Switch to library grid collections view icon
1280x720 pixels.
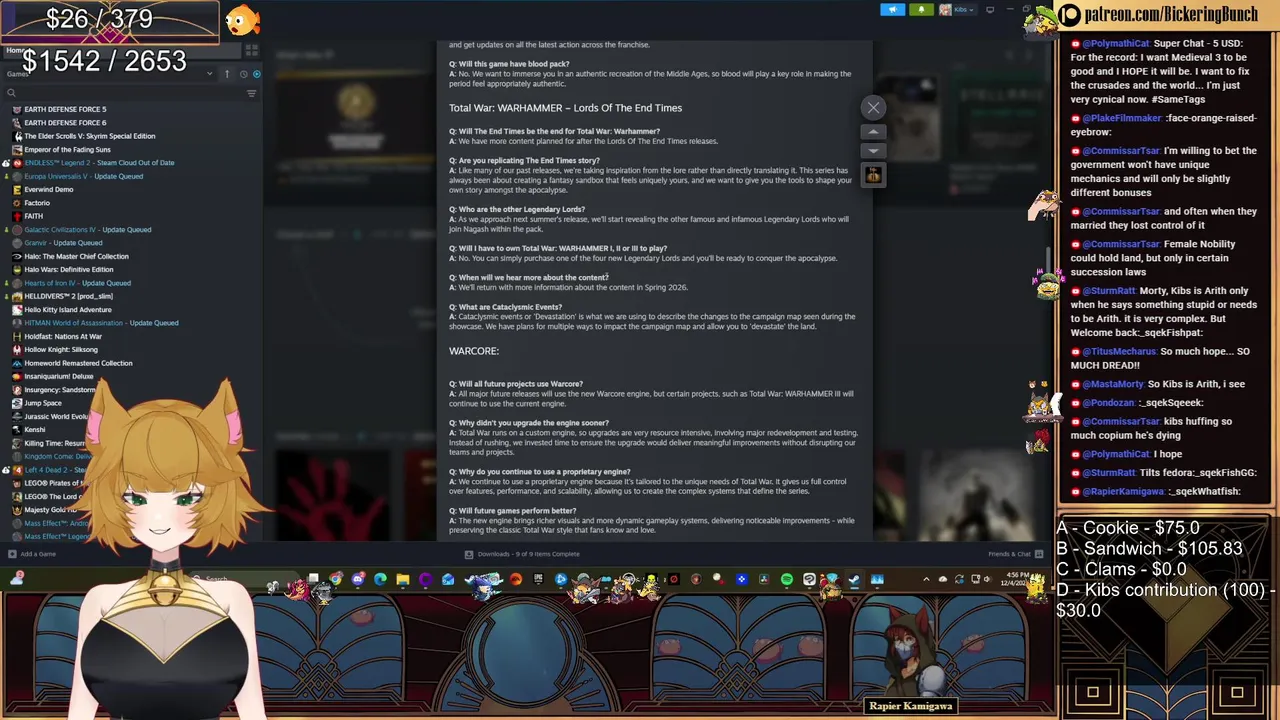(x=252, y=50)
